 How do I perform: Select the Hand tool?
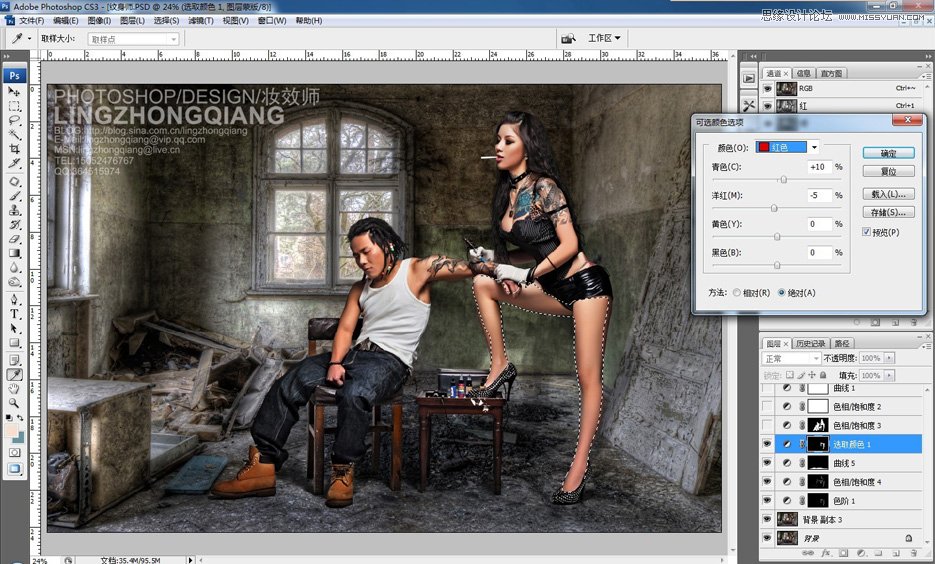pyautogui.click(x=15, y=388)
